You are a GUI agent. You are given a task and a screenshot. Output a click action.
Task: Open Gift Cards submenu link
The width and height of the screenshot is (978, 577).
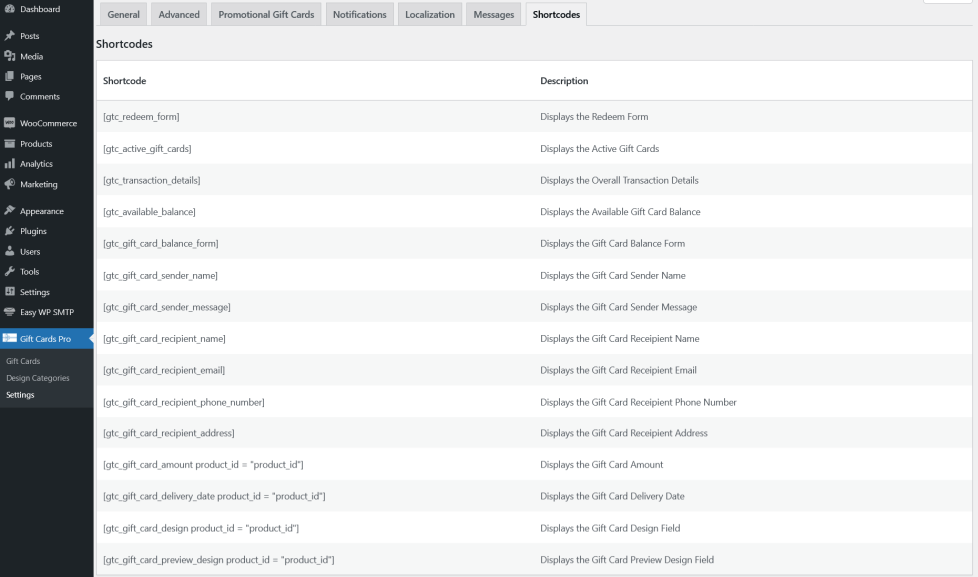[x=23, y=361]
